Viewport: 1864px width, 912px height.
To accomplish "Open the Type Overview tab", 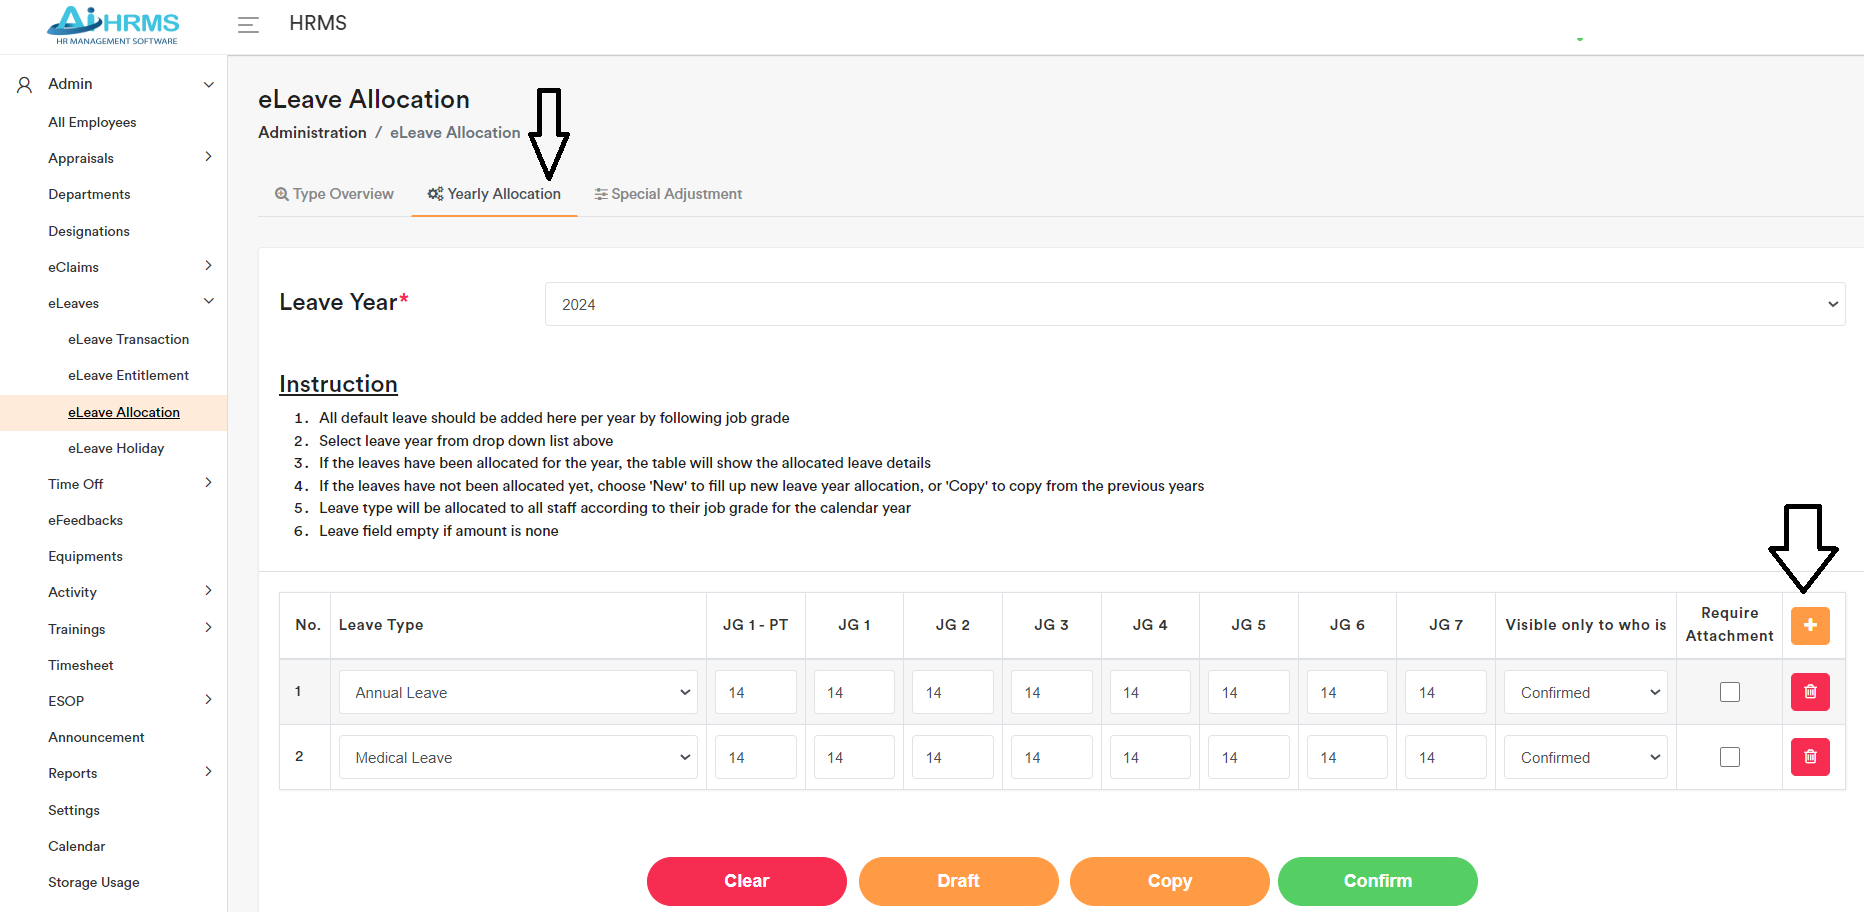I will pos(334,194).
